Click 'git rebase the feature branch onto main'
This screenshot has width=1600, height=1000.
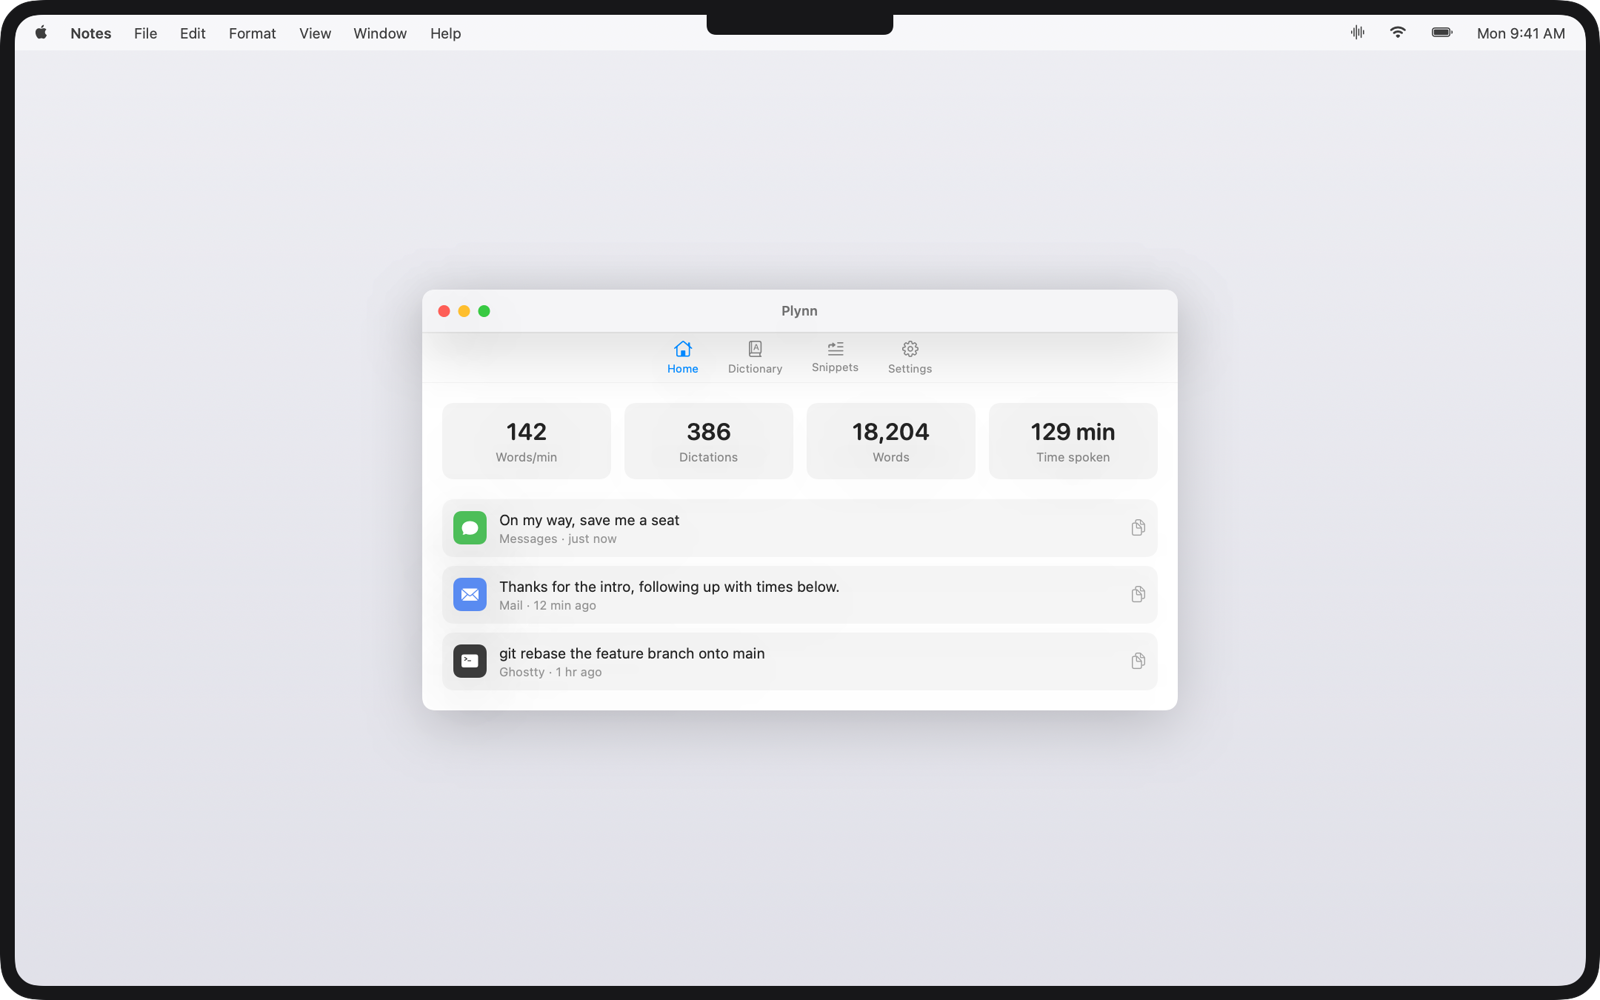(632, 654)
